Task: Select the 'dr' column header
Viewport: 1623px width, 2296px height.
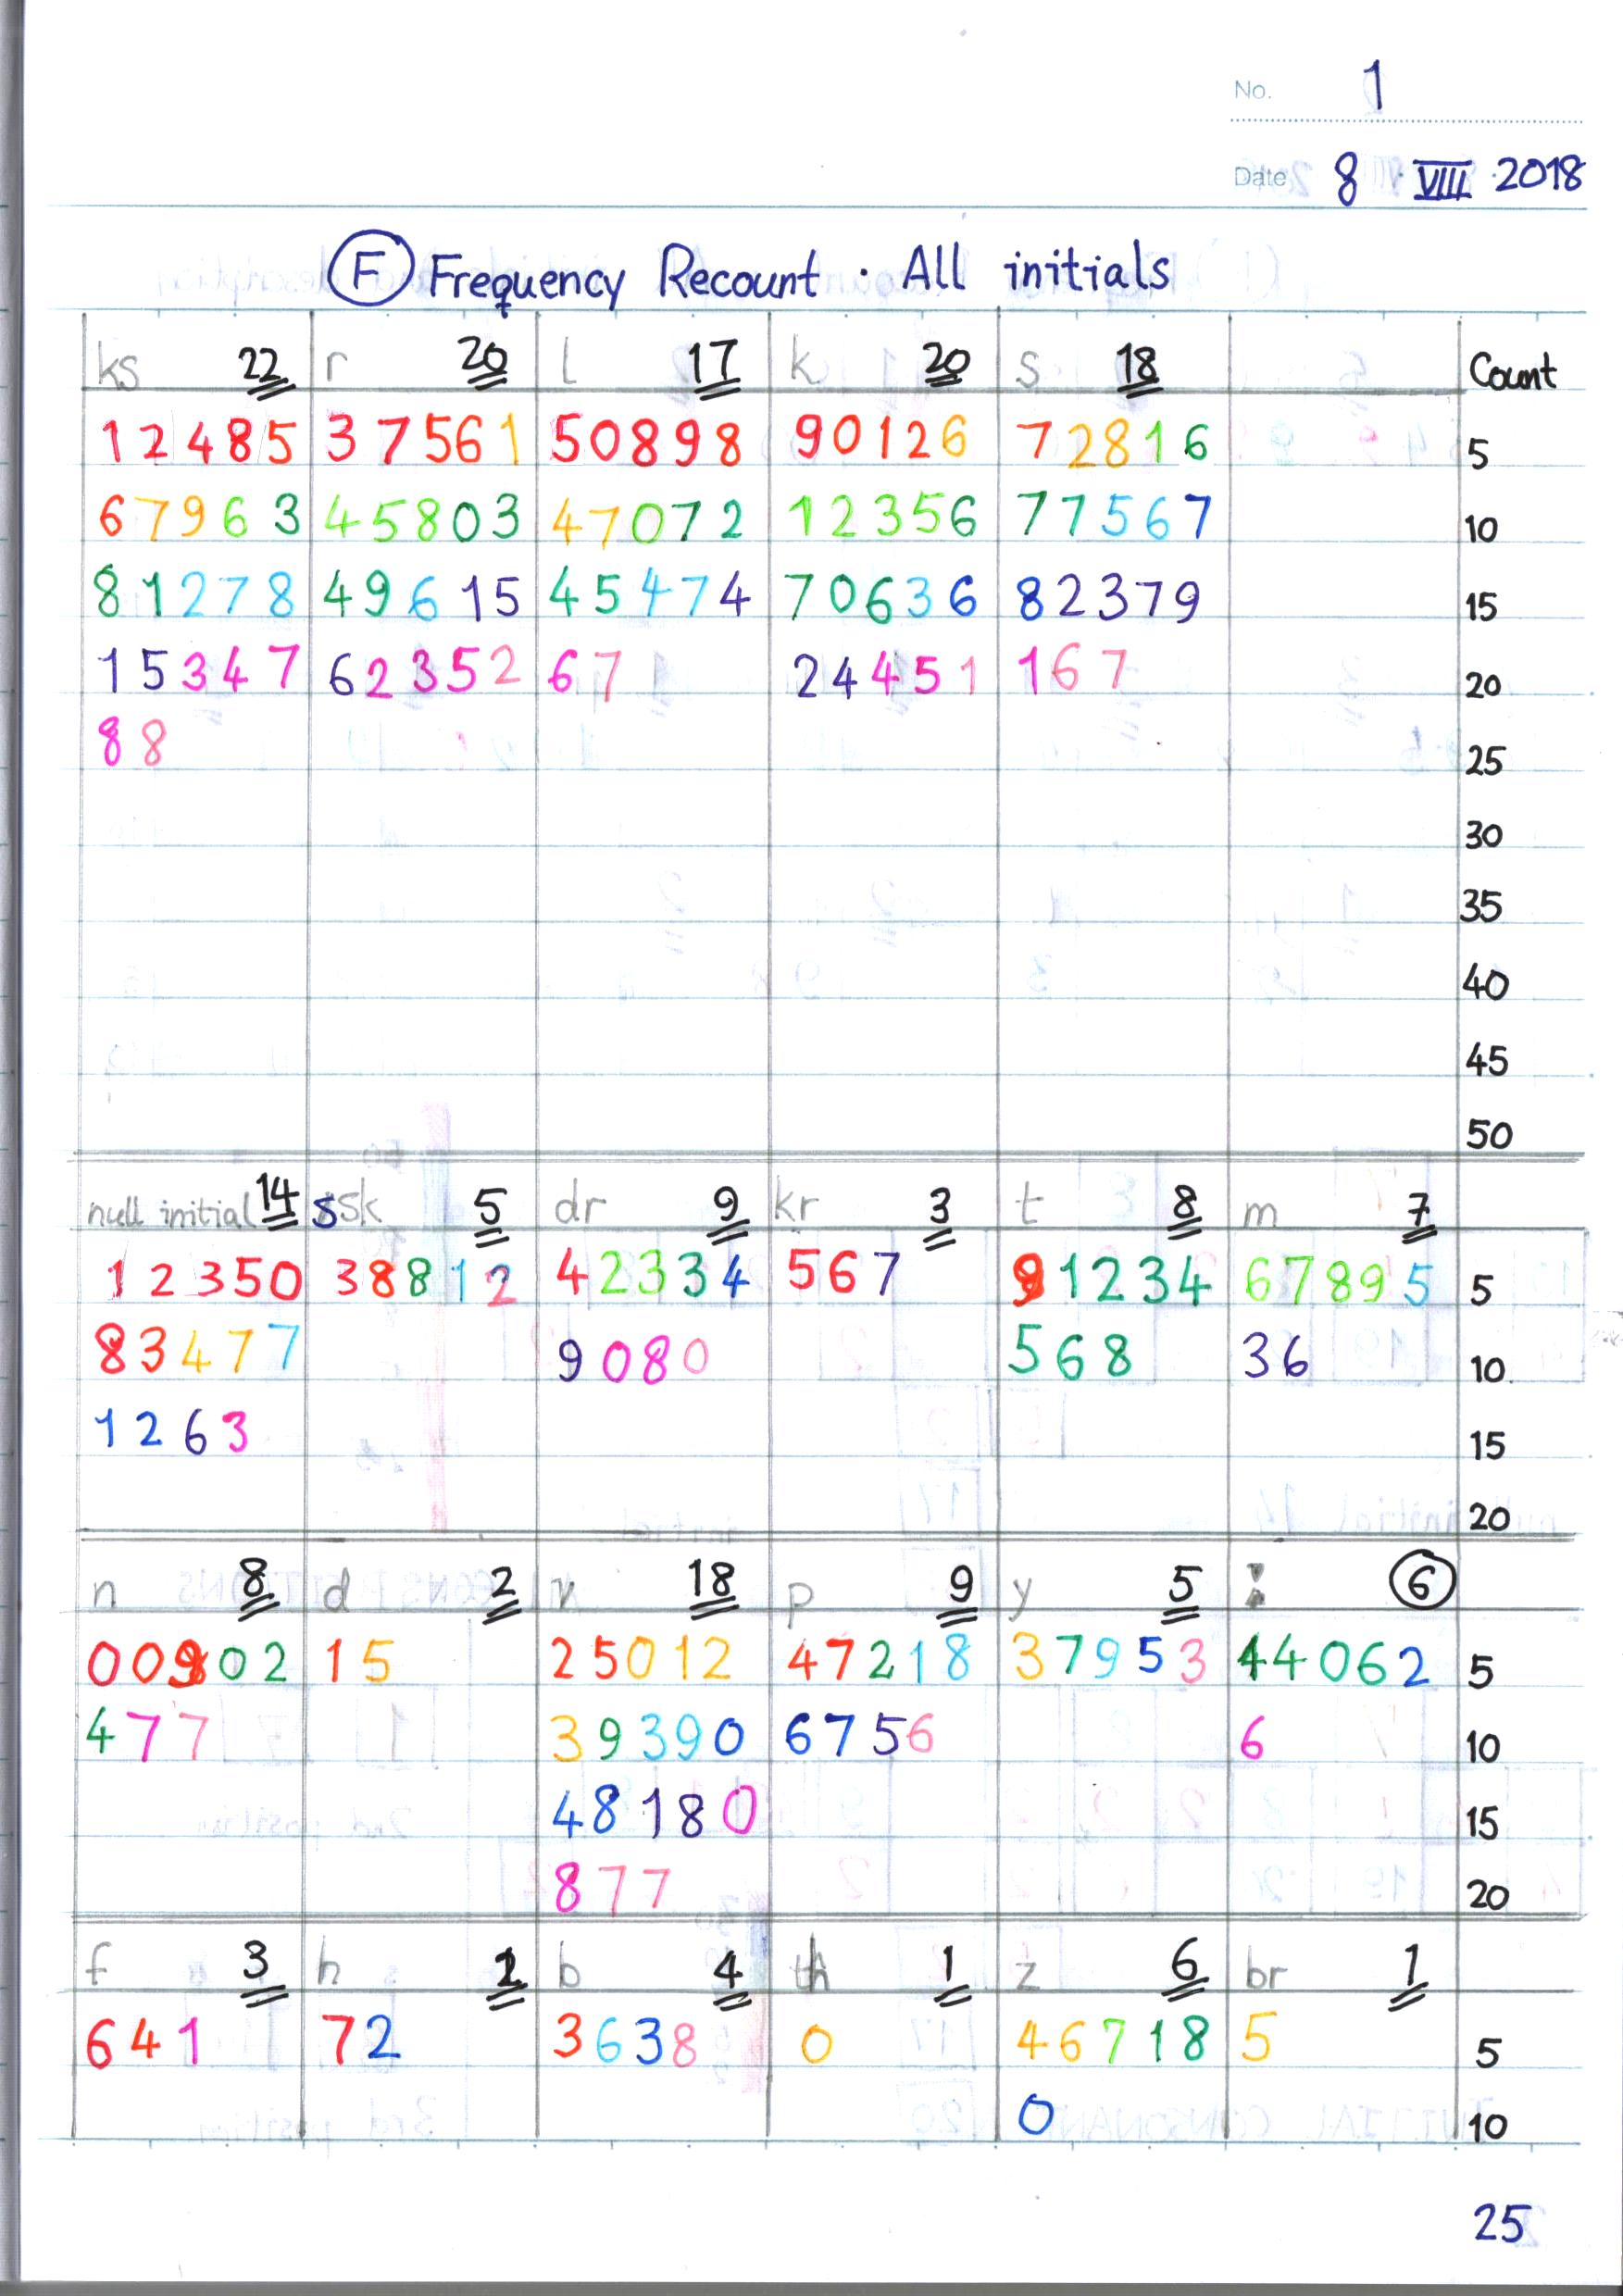Action: coord(580,1209)
